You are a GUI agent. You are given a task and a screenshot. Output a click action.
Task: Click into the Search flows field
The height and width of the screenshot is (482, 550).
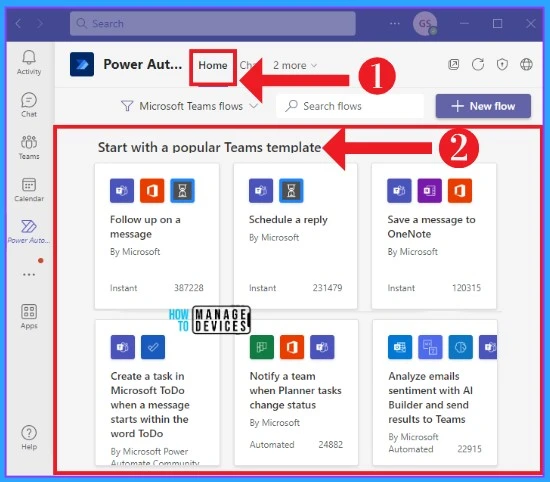[350, 106]
